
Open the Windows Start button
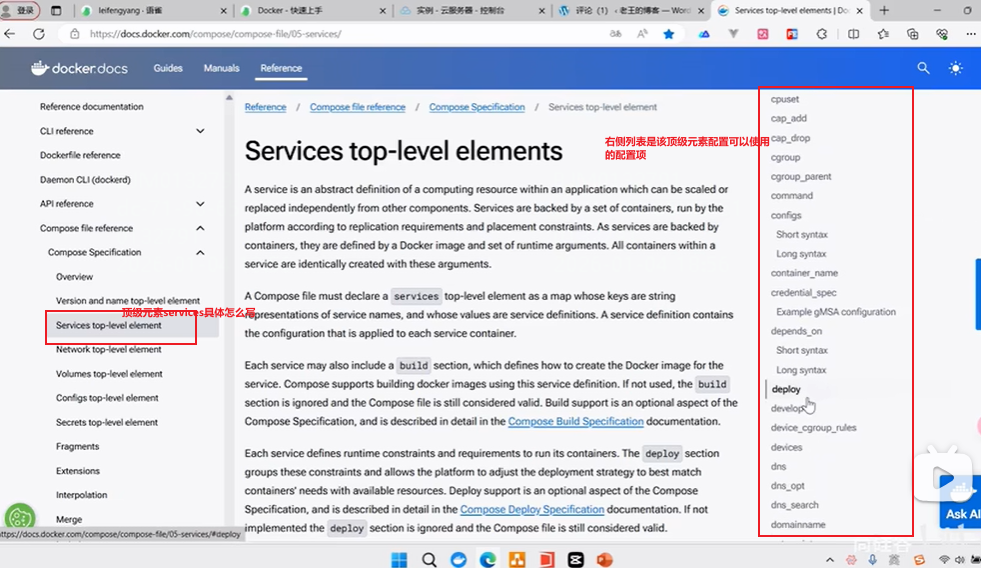tap(399, 559)
